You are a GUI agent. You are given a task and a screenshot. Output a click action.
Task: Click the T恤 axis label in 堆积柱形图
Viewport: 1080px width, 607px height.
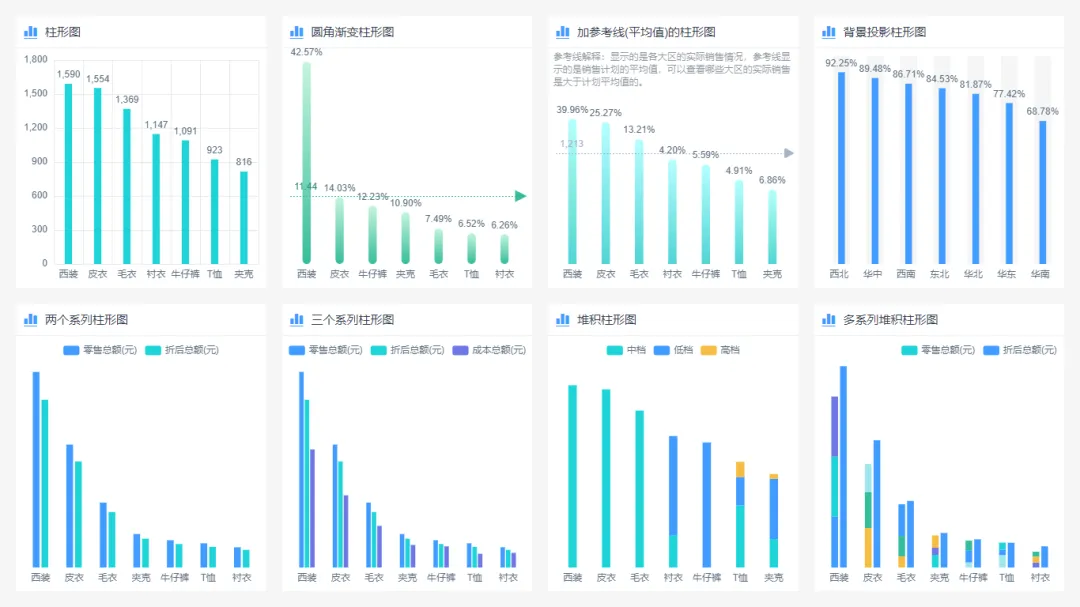pyautogui.click(x=740, y=577)
